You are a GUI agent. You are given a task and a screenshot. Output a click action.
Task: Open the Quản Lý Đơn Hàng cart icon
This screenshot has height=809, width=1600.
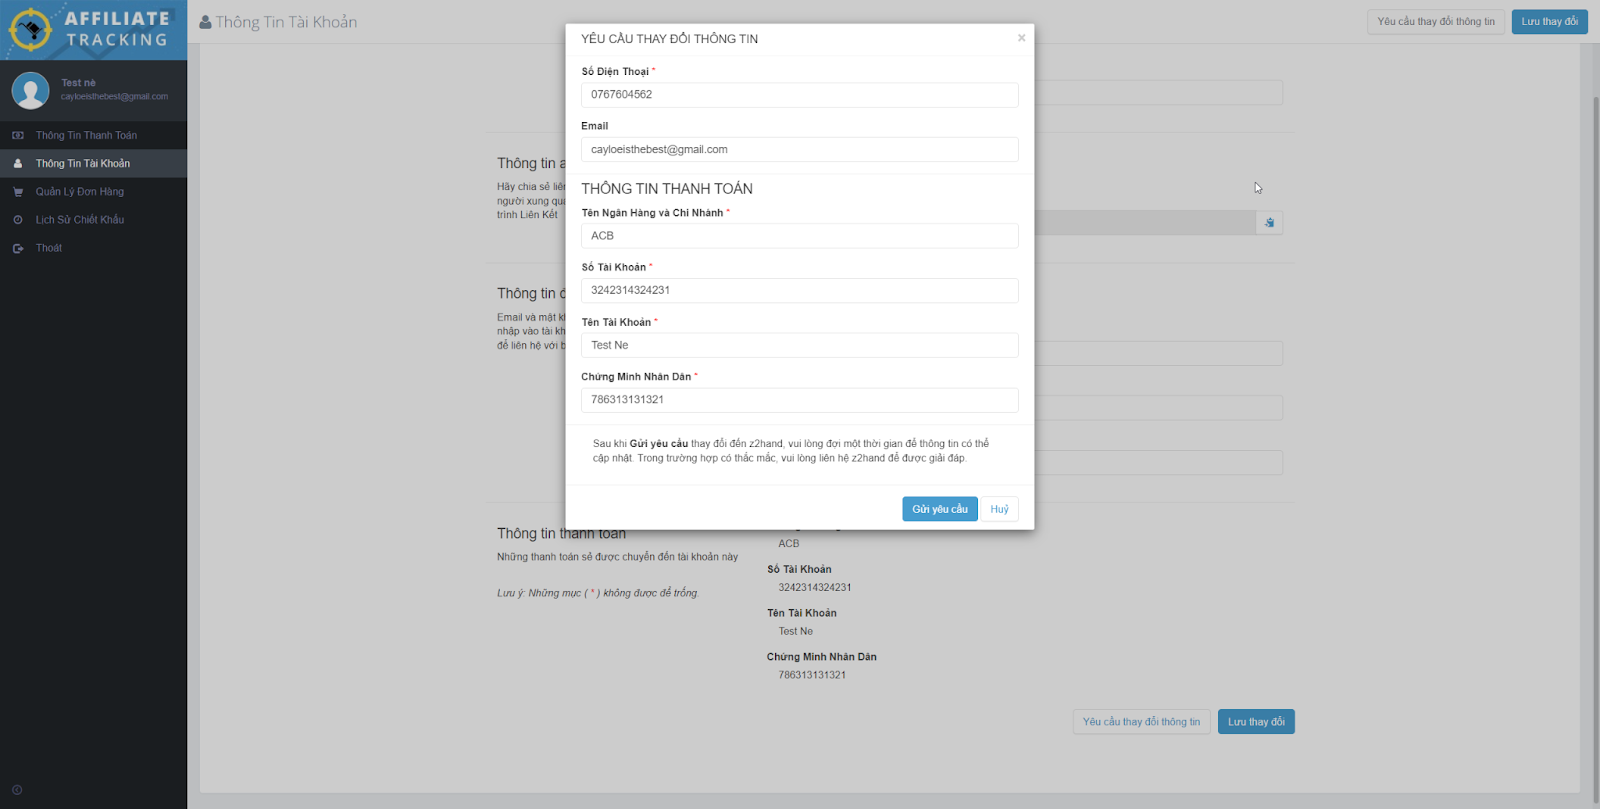[x=18, y=192]
